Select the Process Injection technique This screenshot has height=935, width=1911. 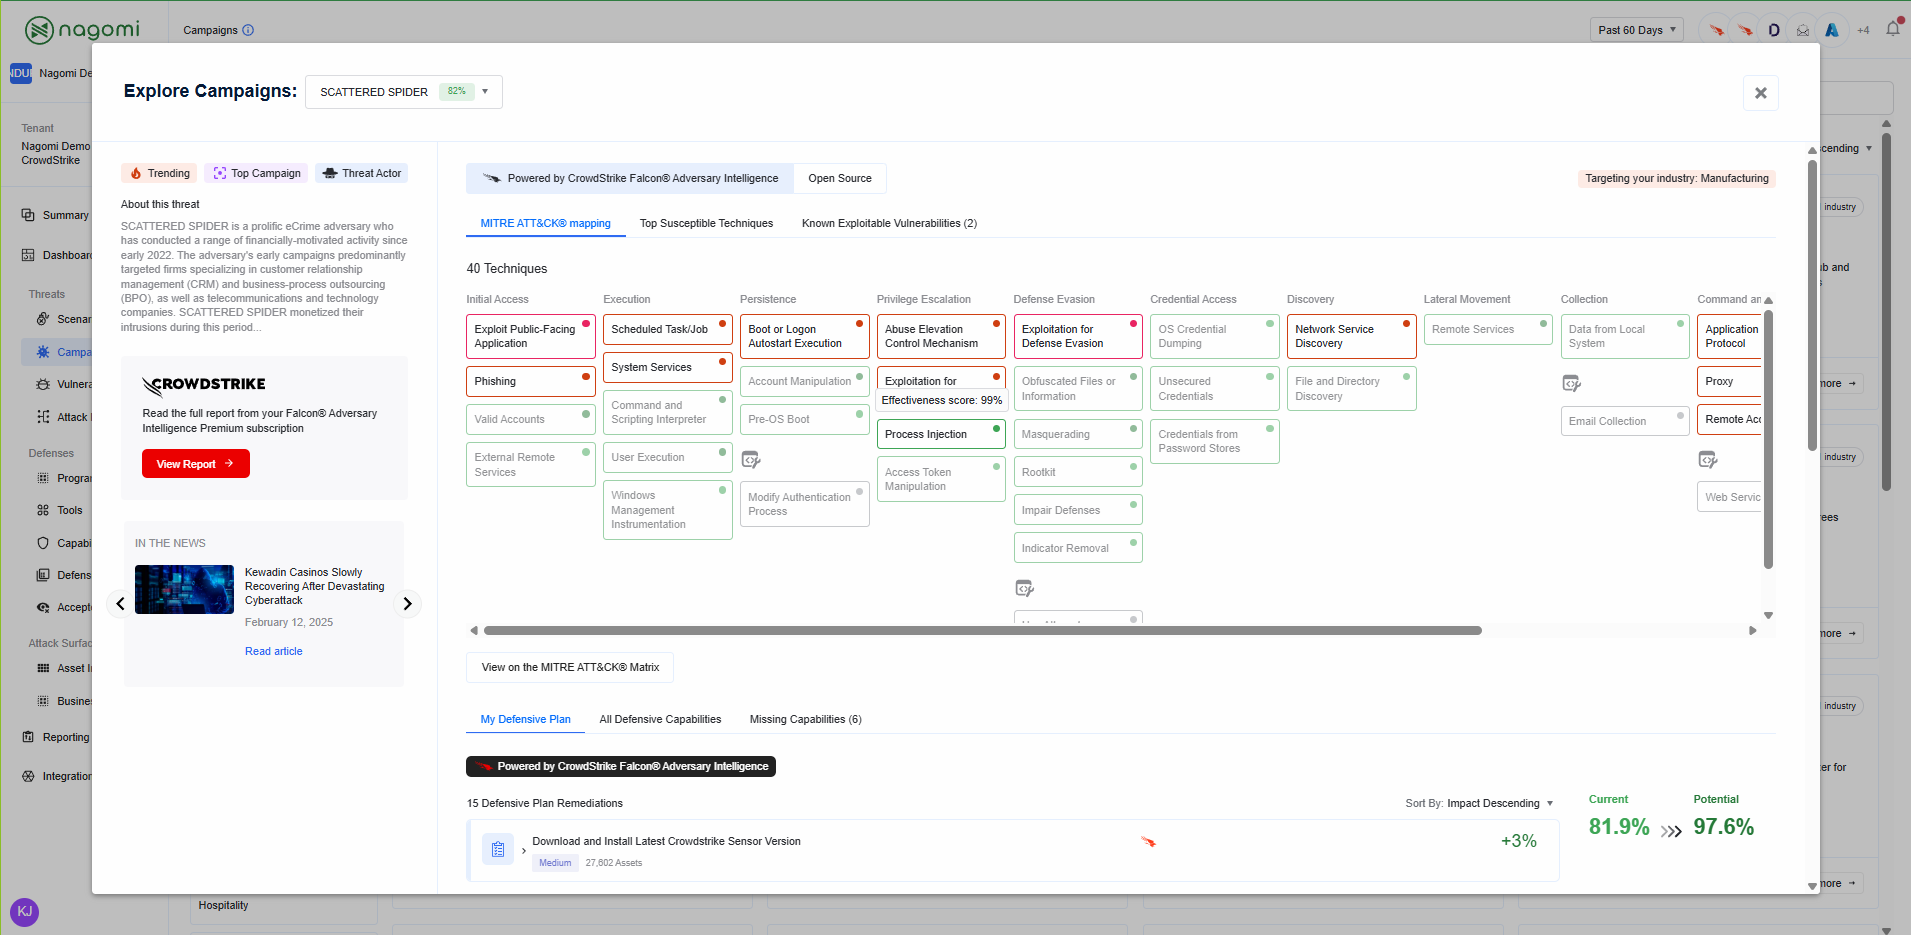click(x=940, y=434)
